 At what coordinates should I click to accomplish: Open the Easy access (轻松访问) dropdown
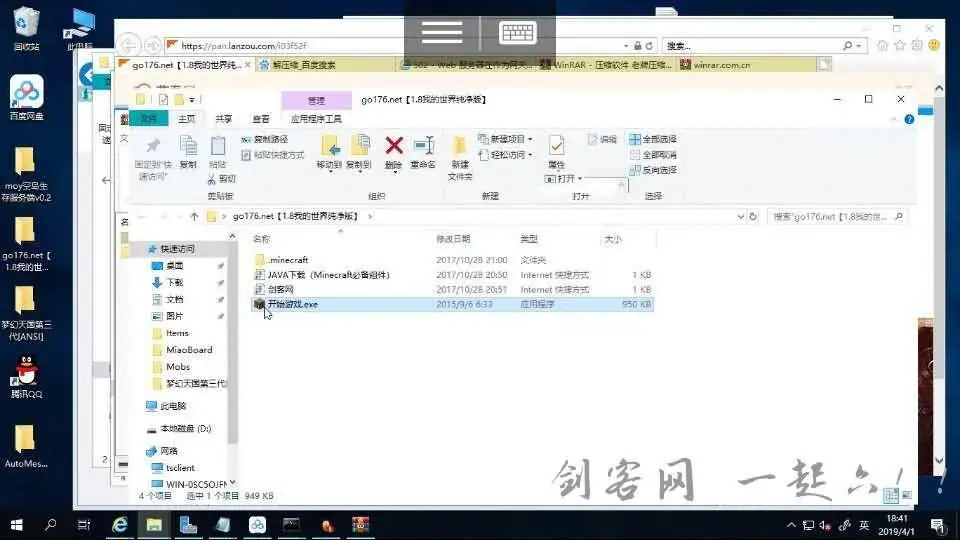click(x=505, y=155)
